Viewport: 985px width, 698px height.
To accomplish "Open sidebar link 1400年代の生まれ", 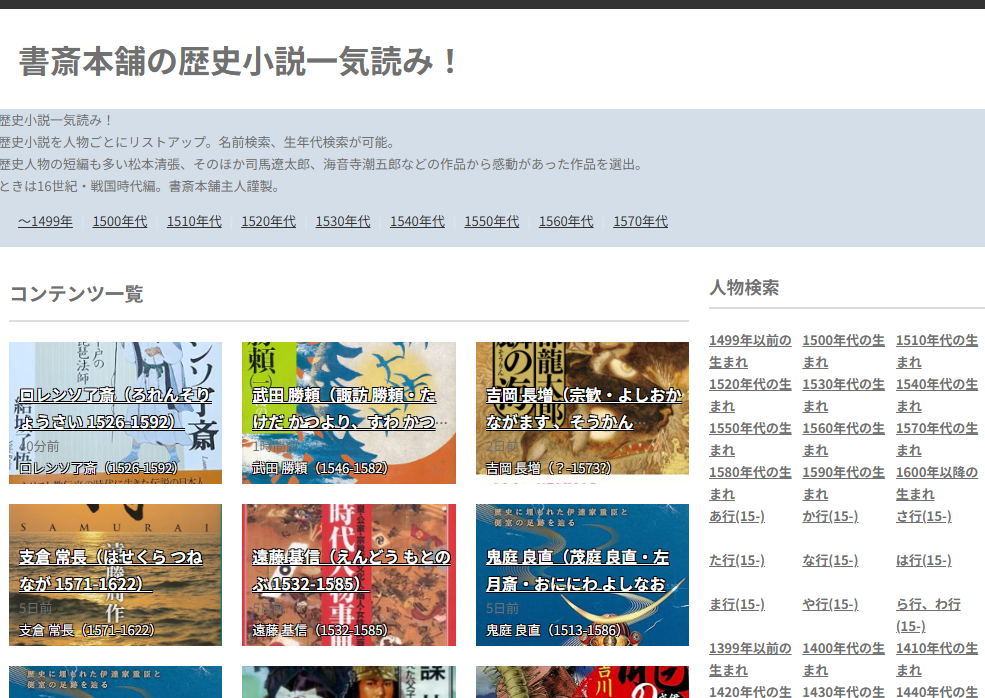I will point(843,659).
